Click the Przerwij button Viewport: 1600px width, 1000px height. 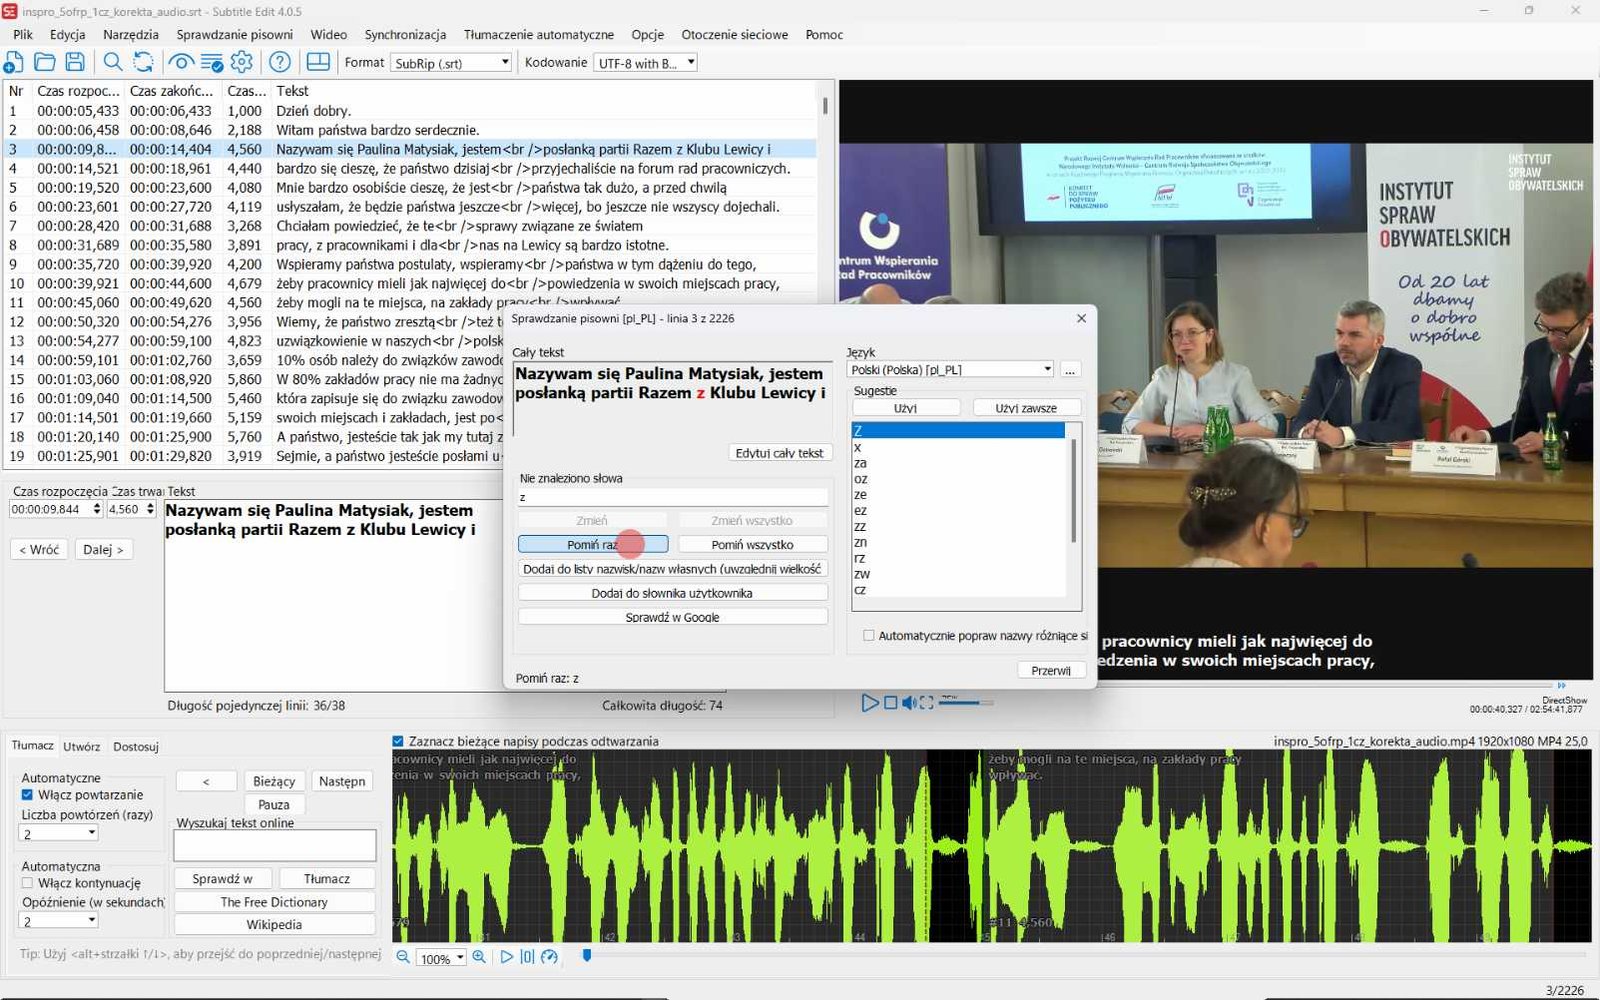[1051, 670]
